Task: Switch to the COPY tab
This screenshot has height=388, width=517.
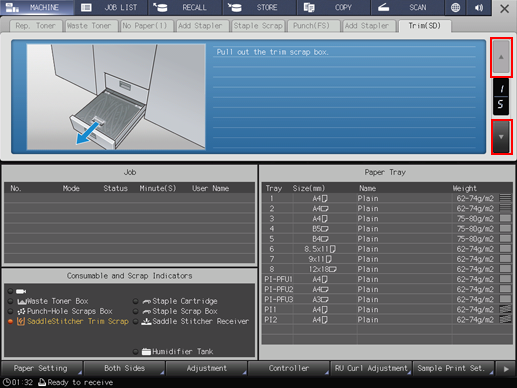Action: (333, 7)
